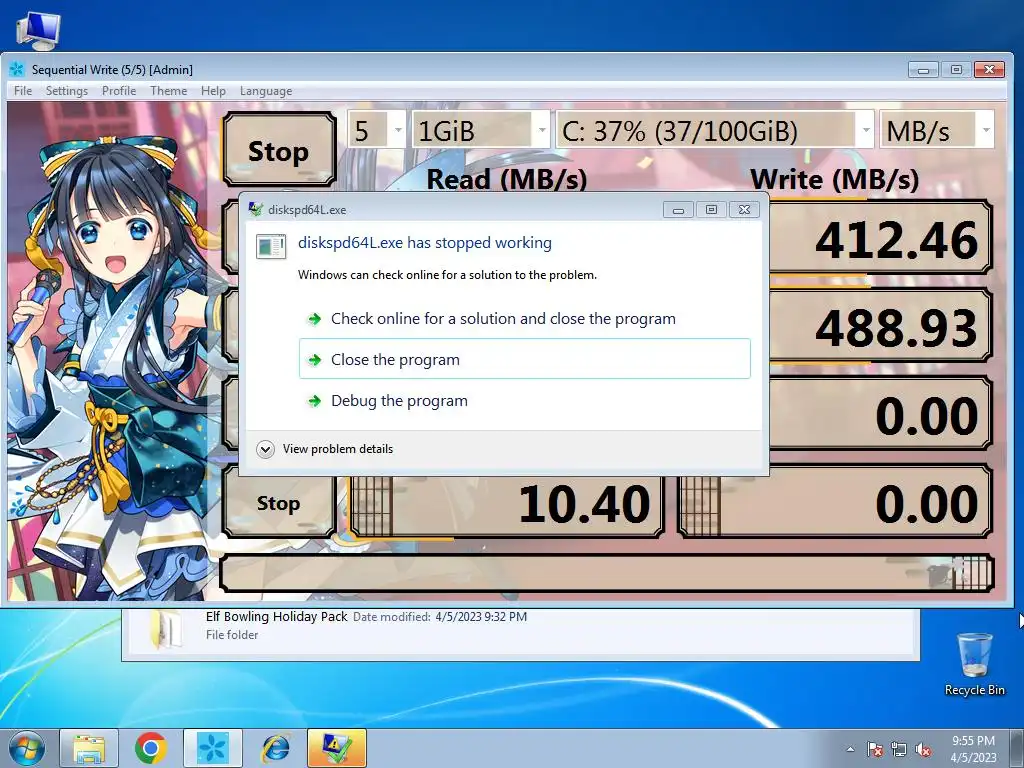Click the empty comment field at bottom

(606, 573)
